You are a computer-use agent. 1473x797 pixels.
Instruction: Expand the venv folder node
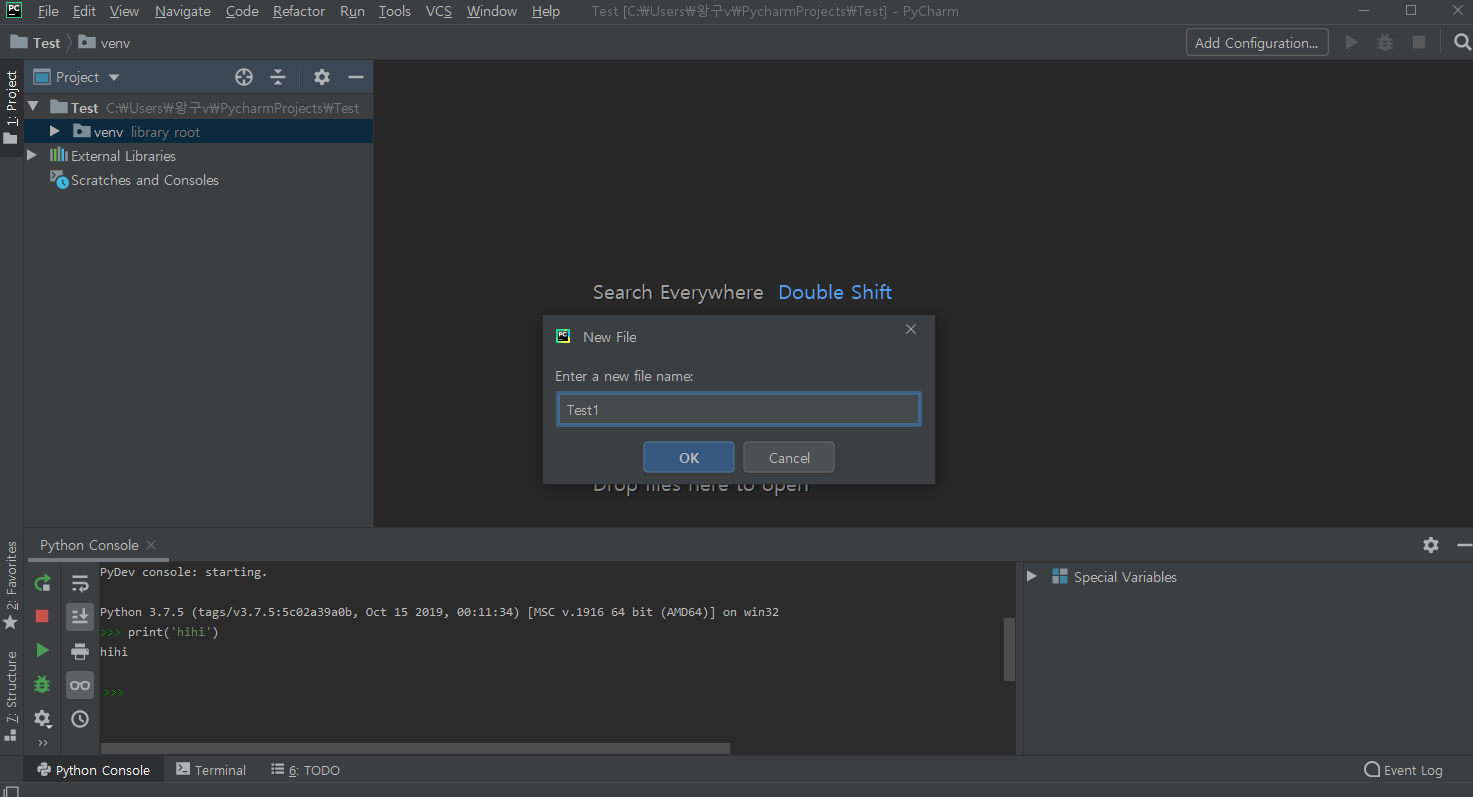[x=55, y=131]
